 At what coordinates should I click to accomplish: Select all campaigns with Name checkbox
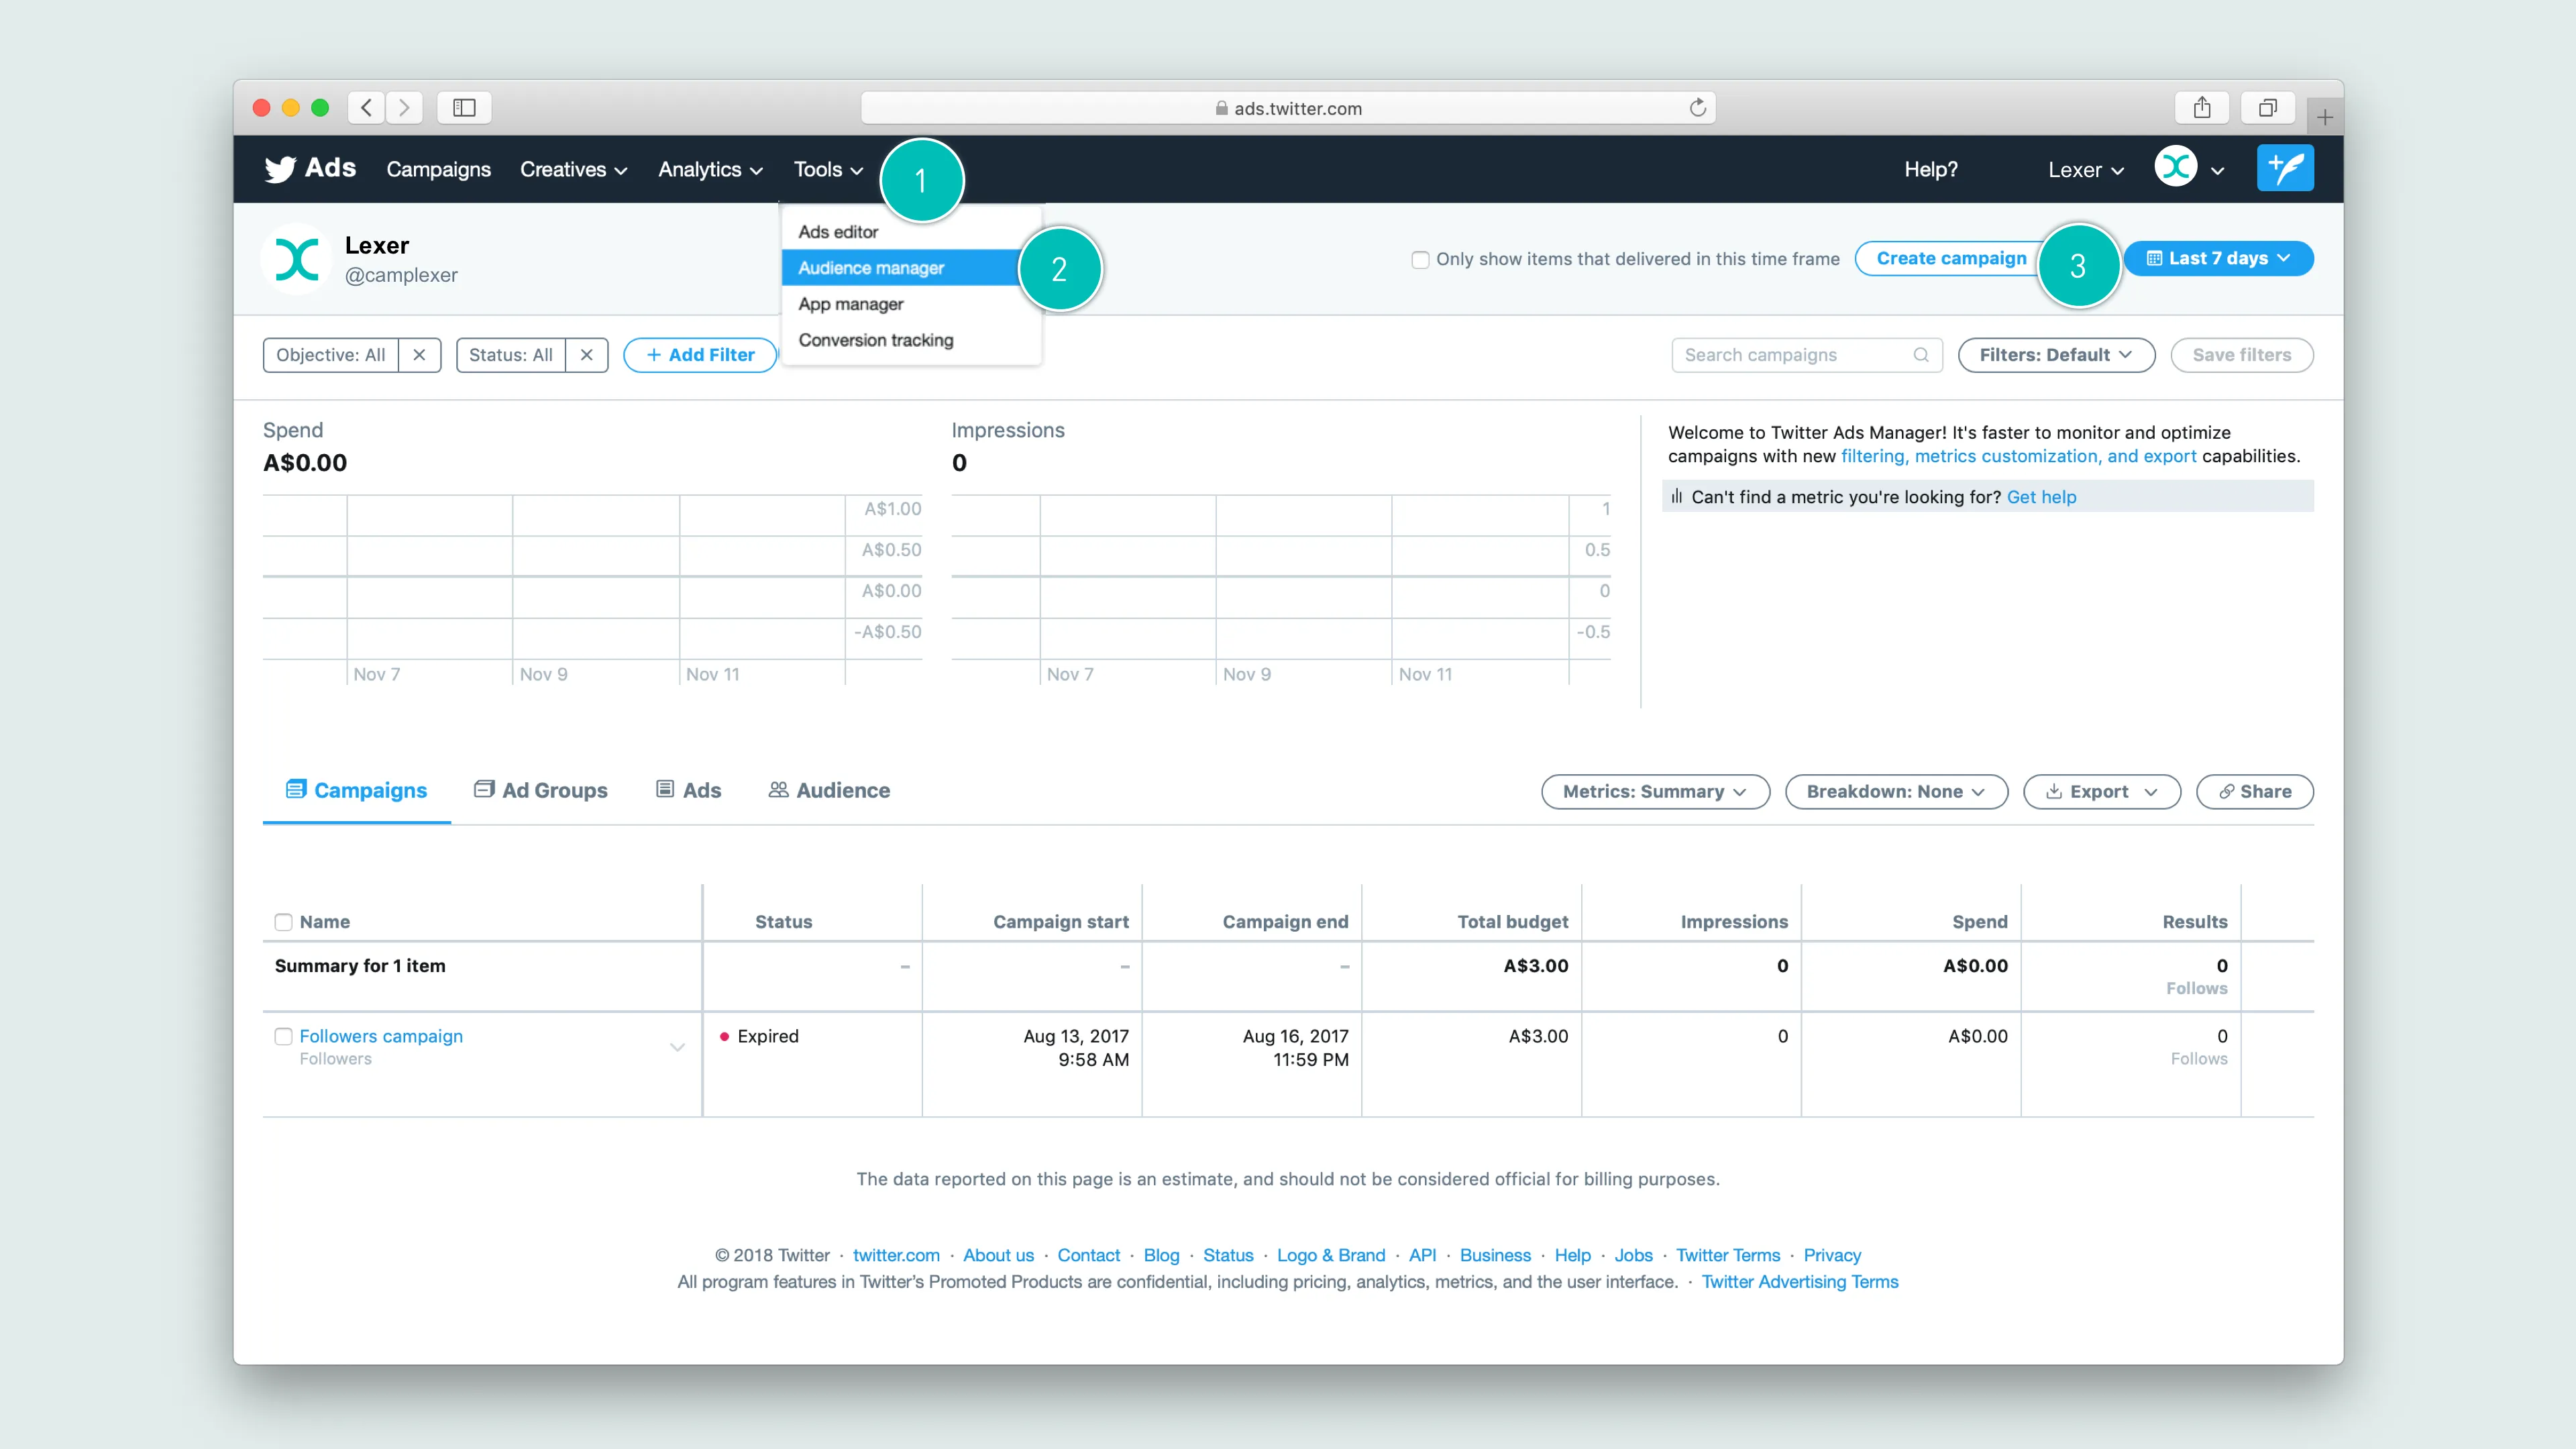click(x=284, y=922)
